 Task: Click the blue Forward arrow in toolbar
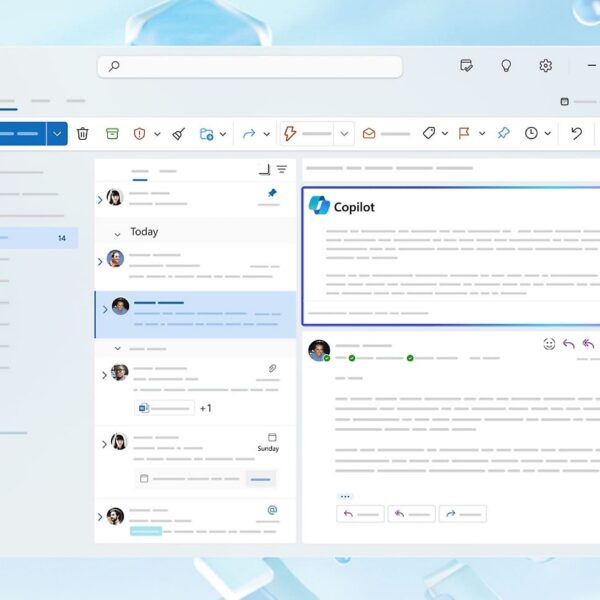(249, 134)
